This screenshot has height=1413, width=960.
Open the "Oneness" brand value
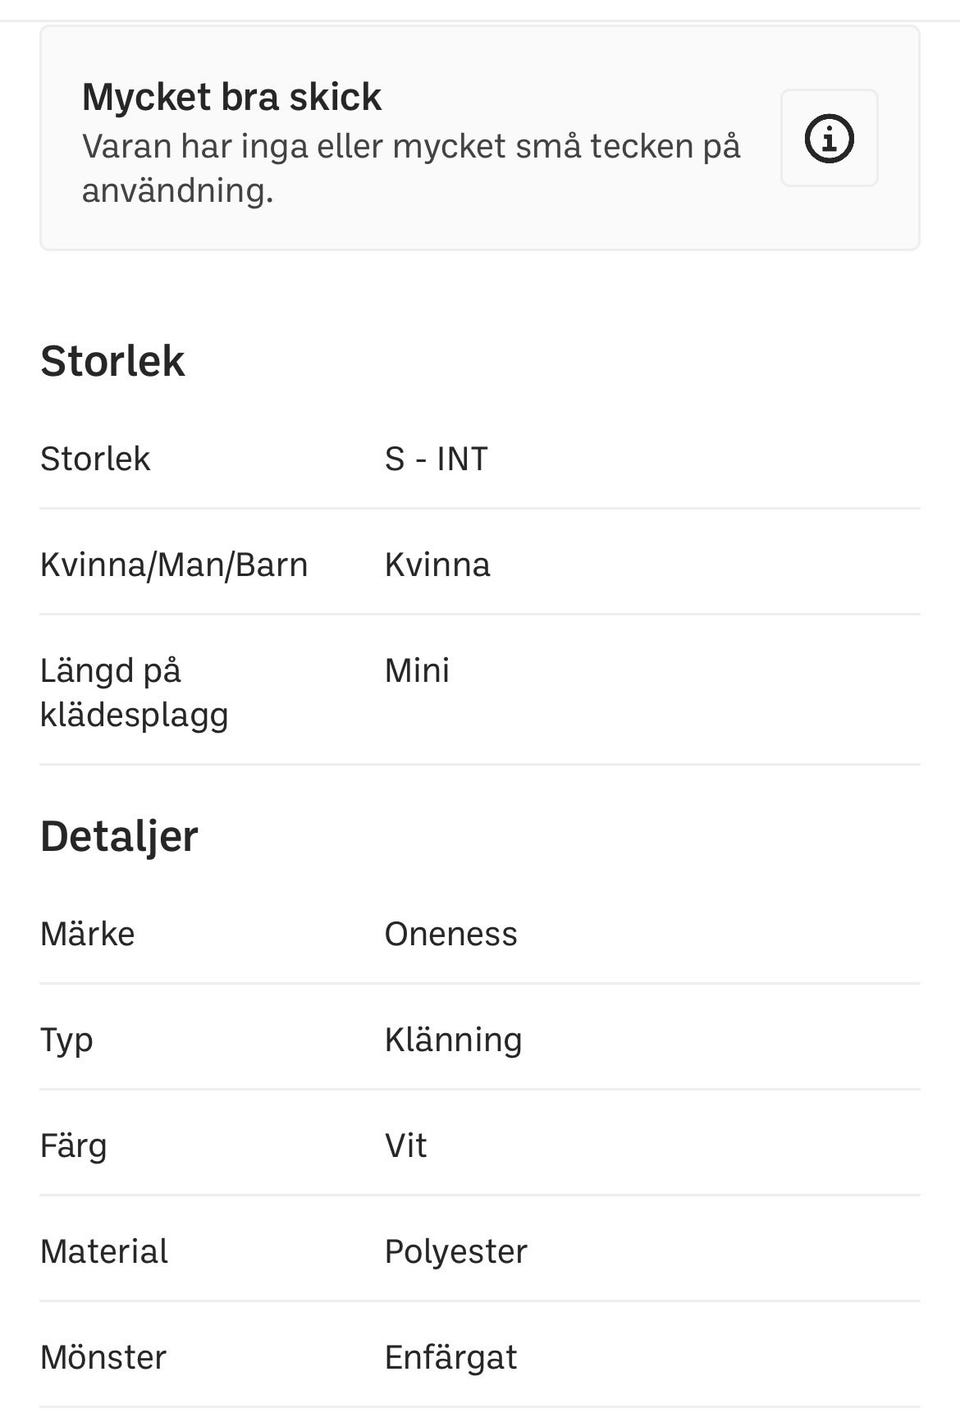[451, 934]
